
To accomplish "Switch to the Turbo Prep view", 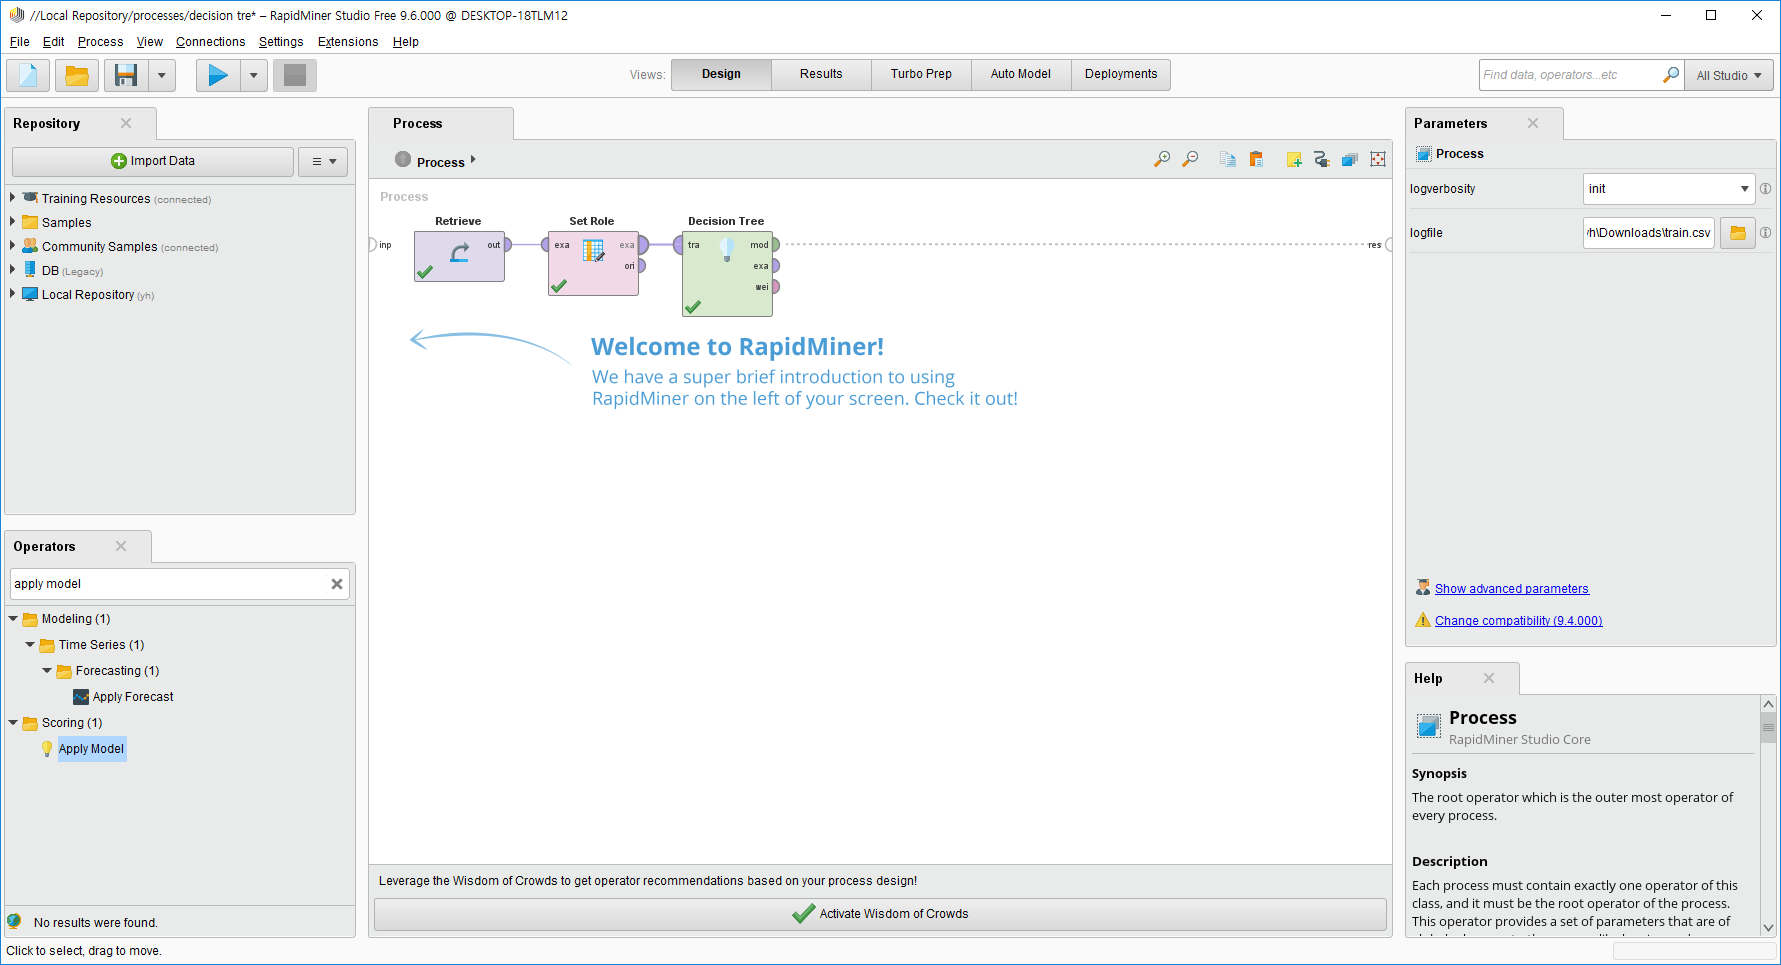I will tap(921, 74).
